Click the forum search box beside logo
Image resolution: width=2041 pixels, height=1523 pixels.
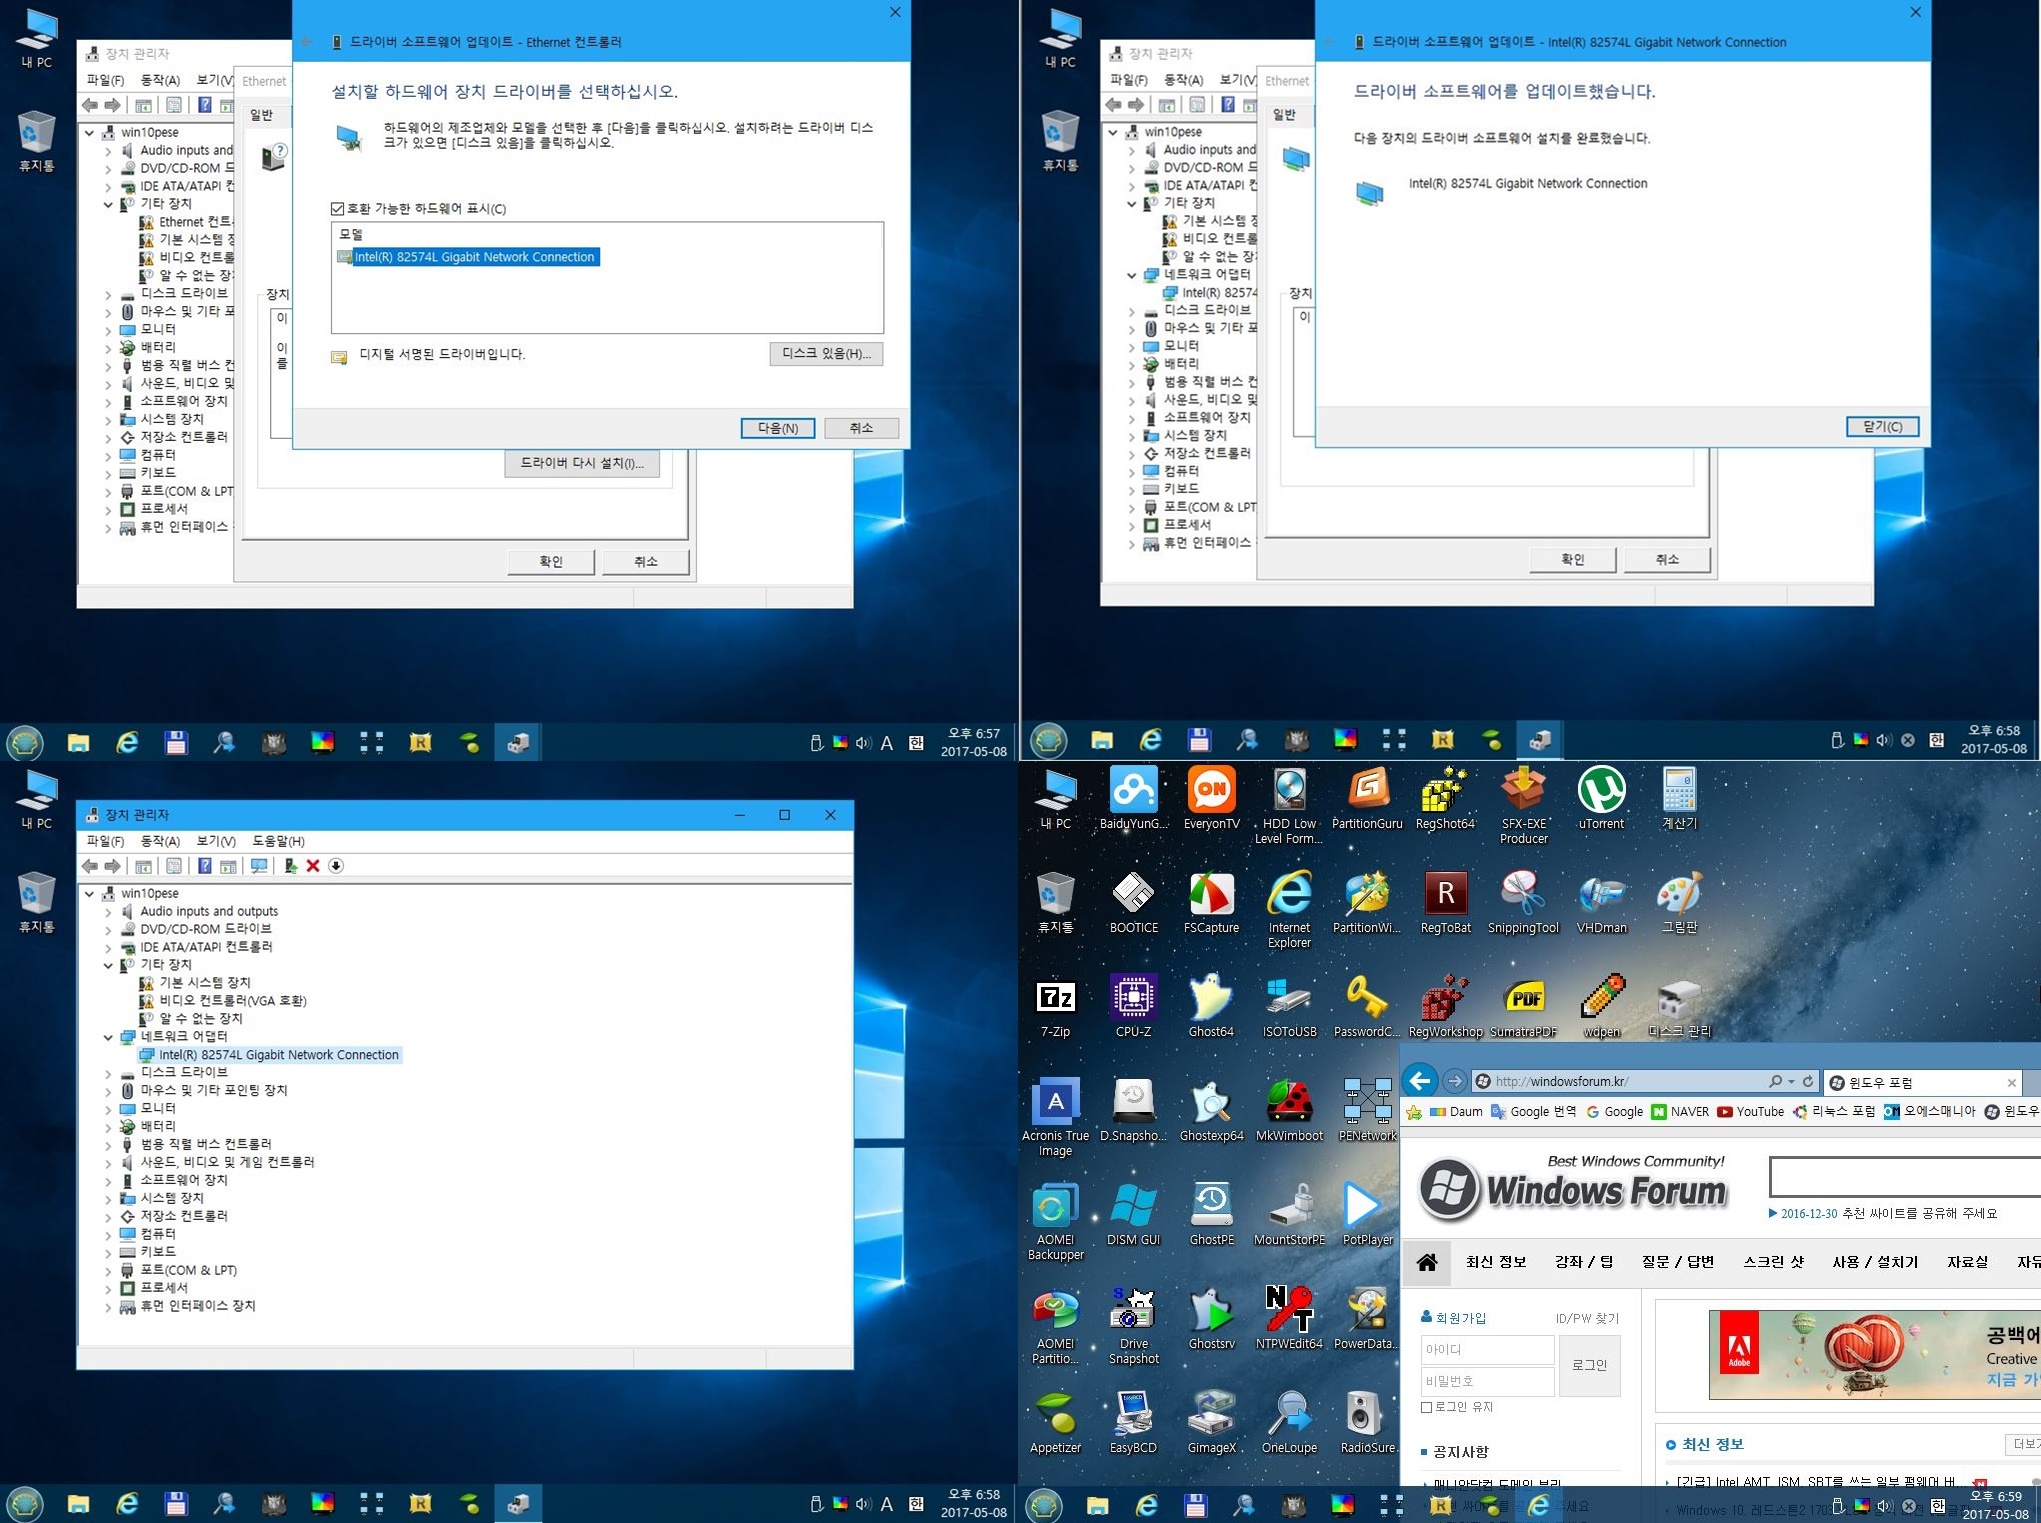pyautogui.click(x=1905, y=1176)
